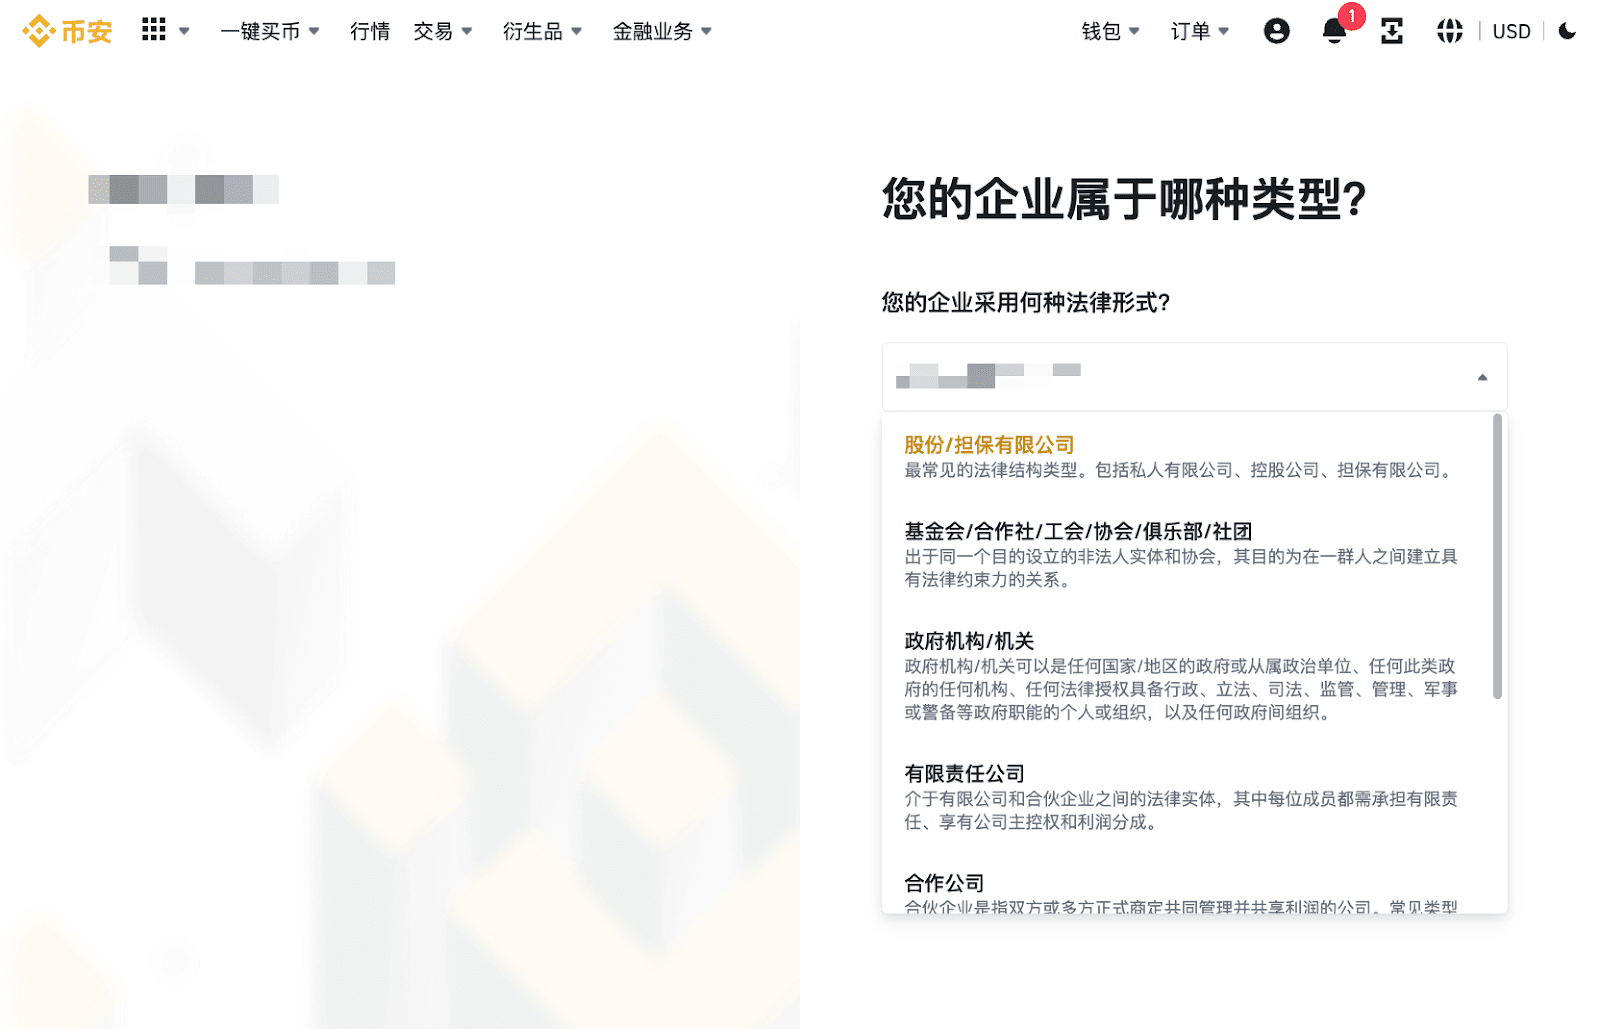
Task: Click the download app QR icon
Action: [x=1391, y=32]
